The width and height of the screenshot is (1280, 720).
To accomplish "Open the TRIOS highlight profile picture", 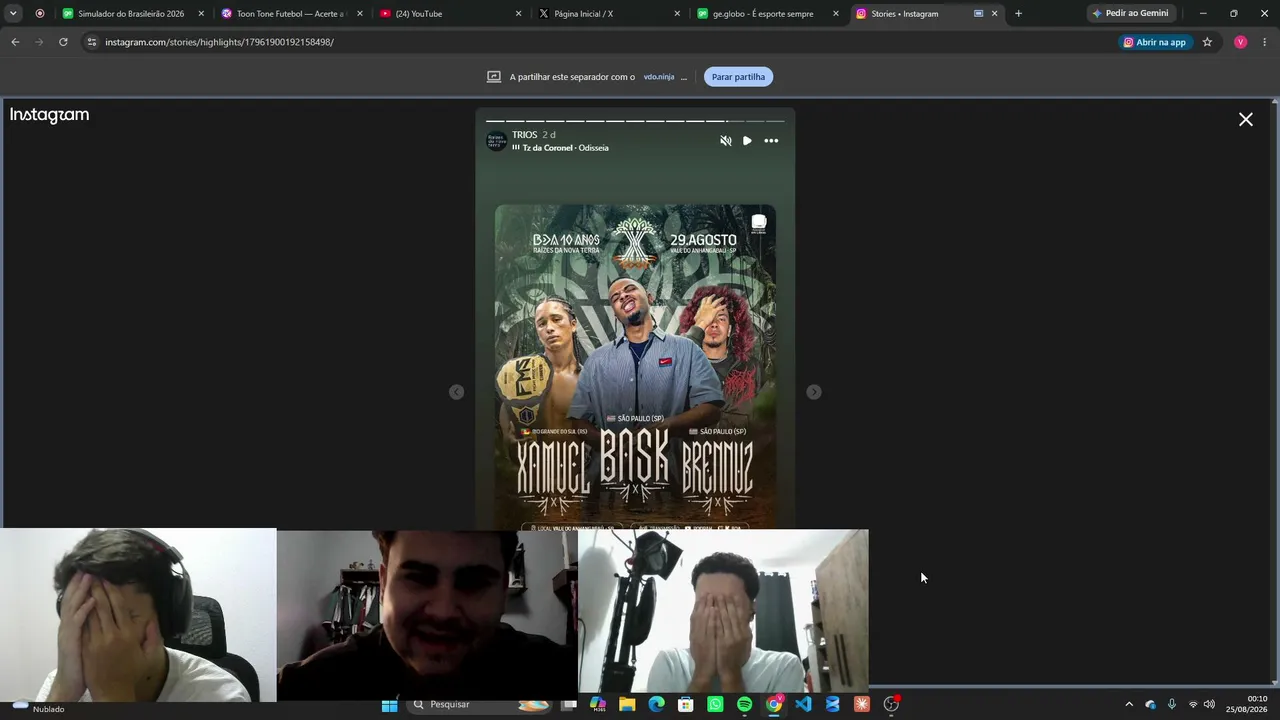I will click(496, 141).
